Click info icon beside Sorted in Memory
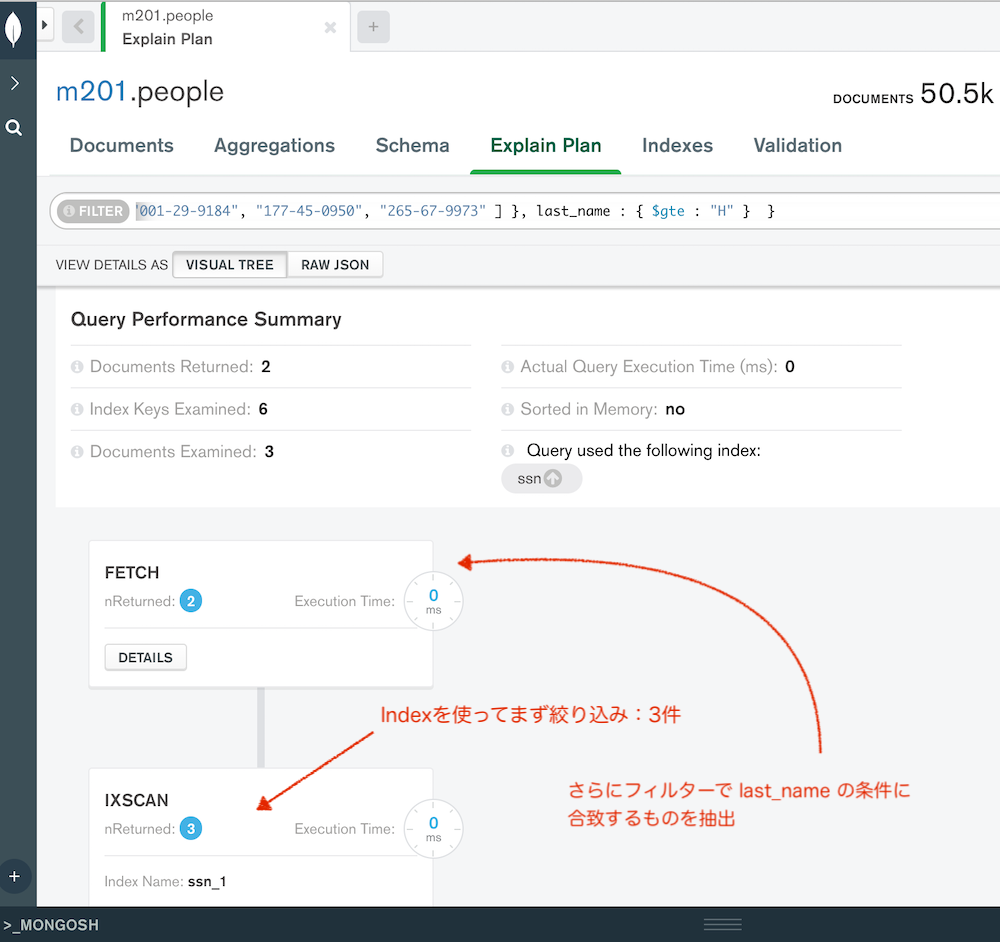Image resolution: width=1000 pixels, height=942 pixels. point(508,409)
